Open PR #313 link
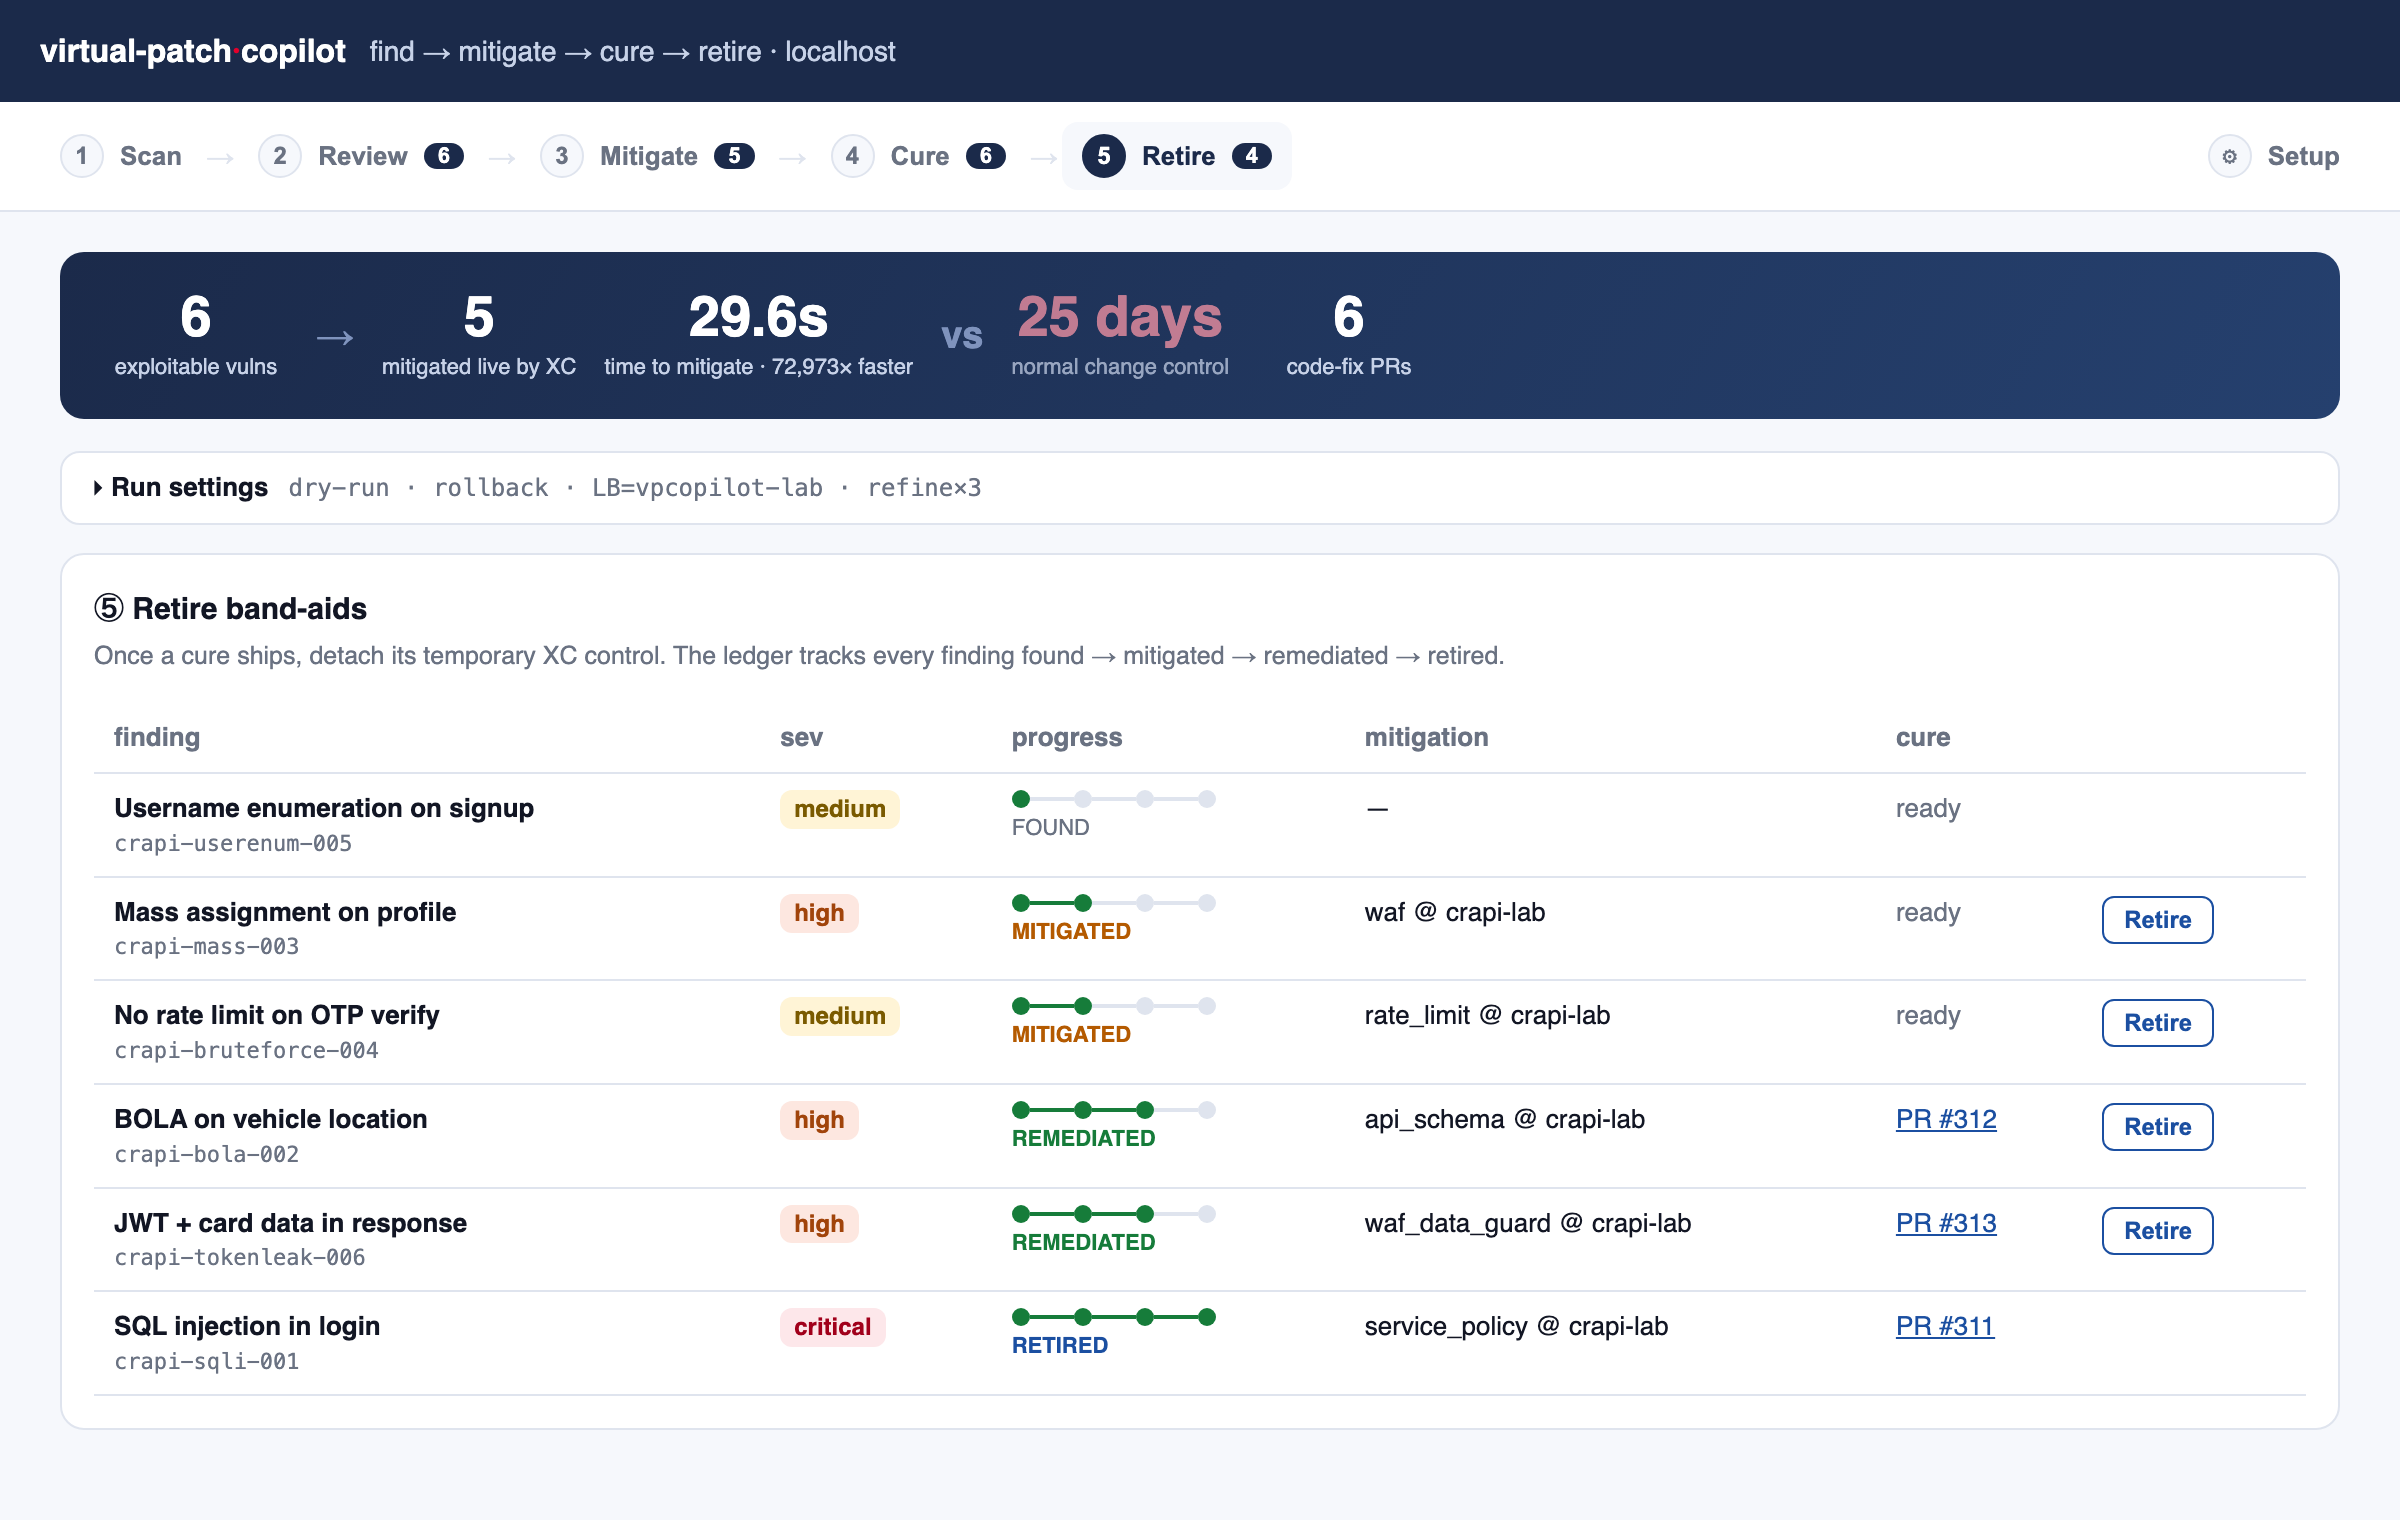 click(x=1946, y=1223)
